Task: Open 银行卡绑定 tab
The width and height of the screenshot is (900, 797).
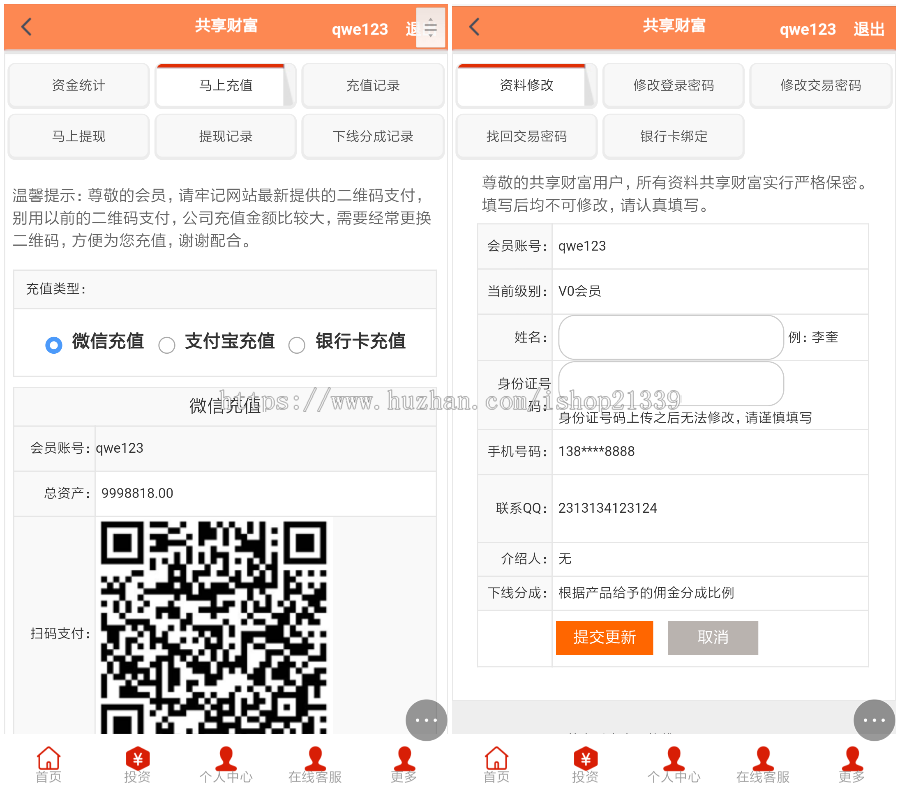Action: click(x=674, y=137)
